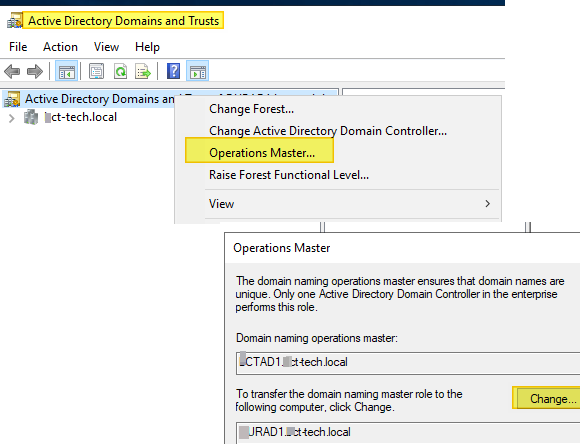Open the View menu in menu bar
Viewport: 580px width, 444px height.
coord(107,47)
